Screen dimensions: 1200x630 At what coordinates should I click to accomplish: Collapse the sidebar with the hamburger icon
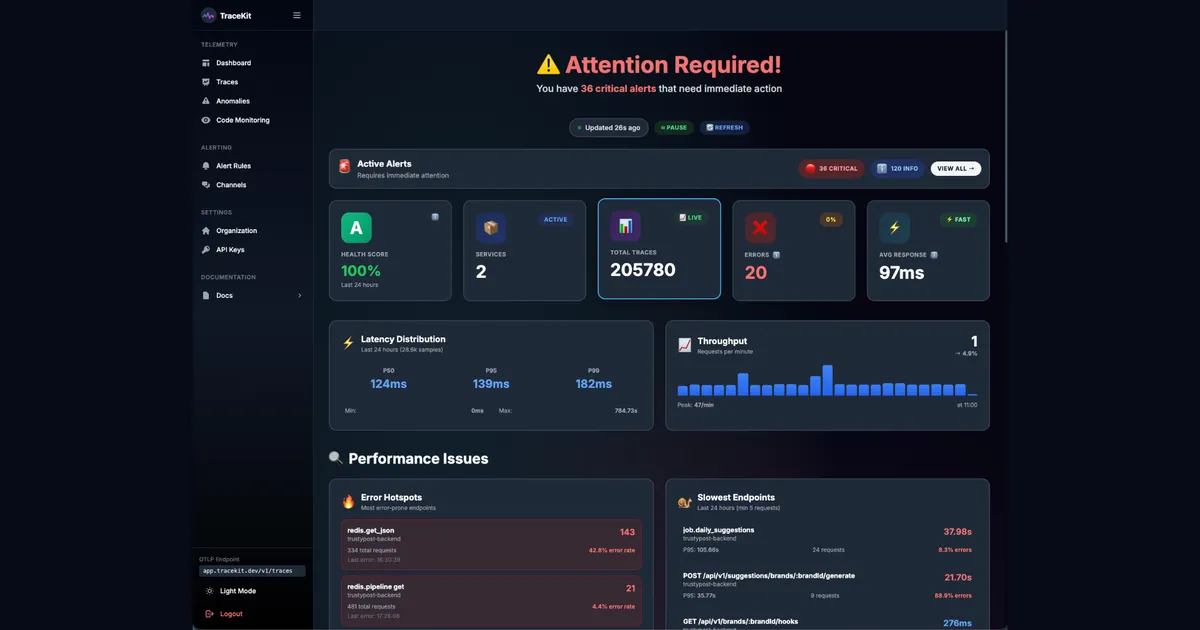tap(296, 15)
